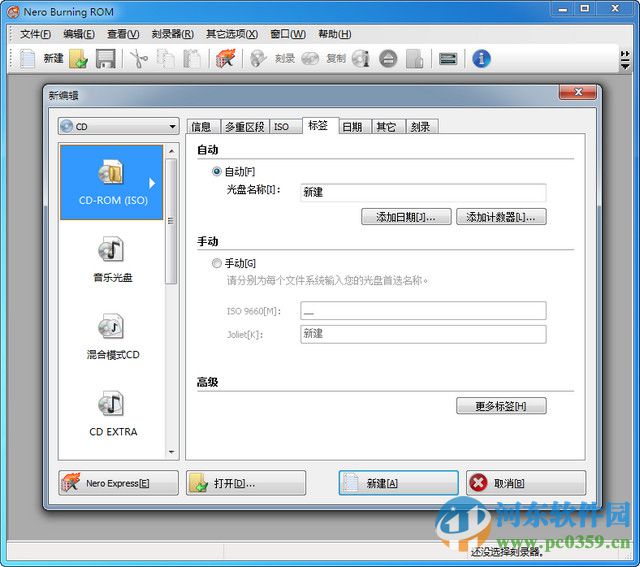Click the Save floppy disk icon
The width and height of the screenshot is (640, 567).
(x=106, y=59)
